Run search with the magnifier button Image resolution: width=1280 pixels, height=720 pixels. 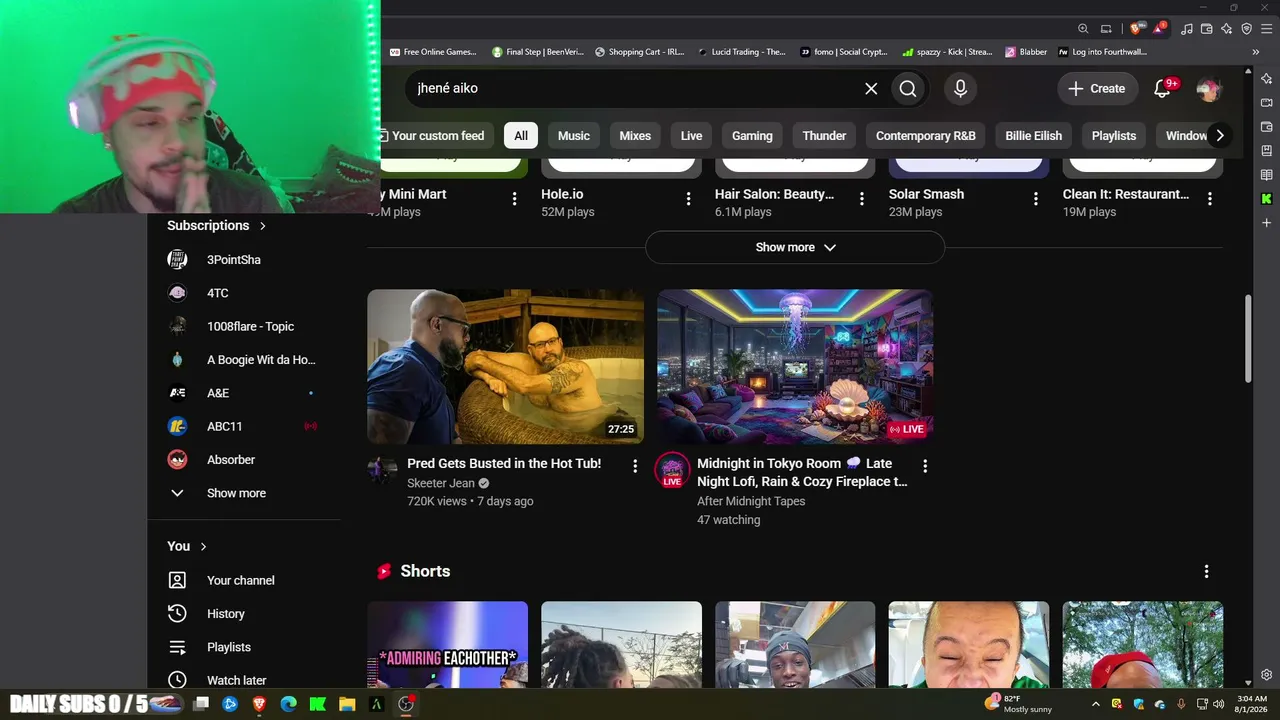click(x=908, y=89)
